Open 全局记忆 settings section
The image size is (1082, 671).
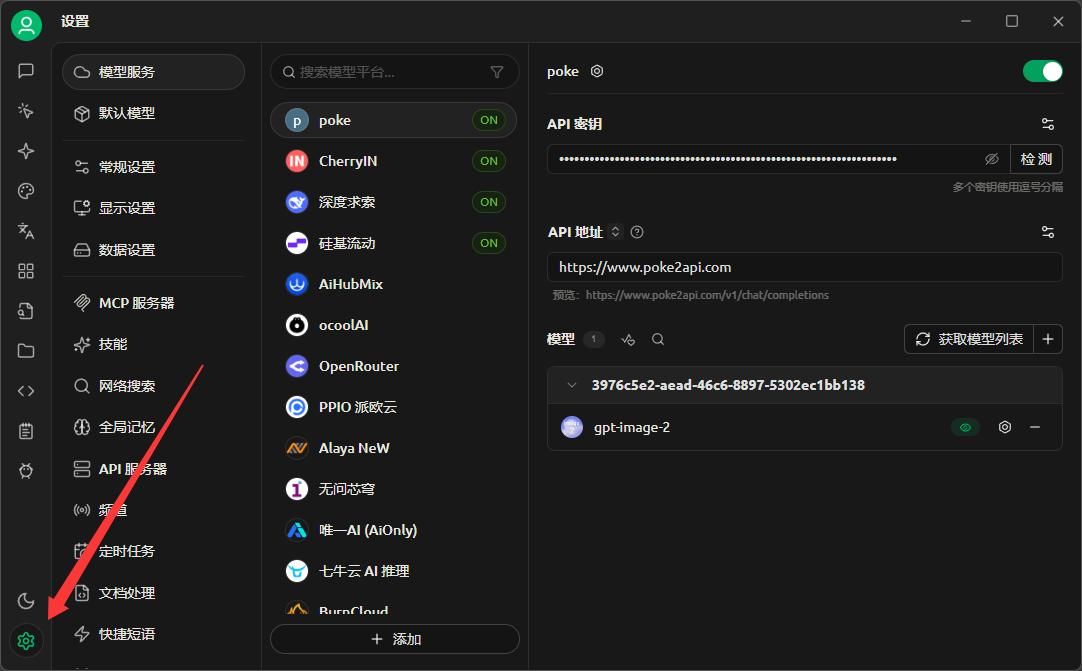pyautogui.click(x=153, y=427)
